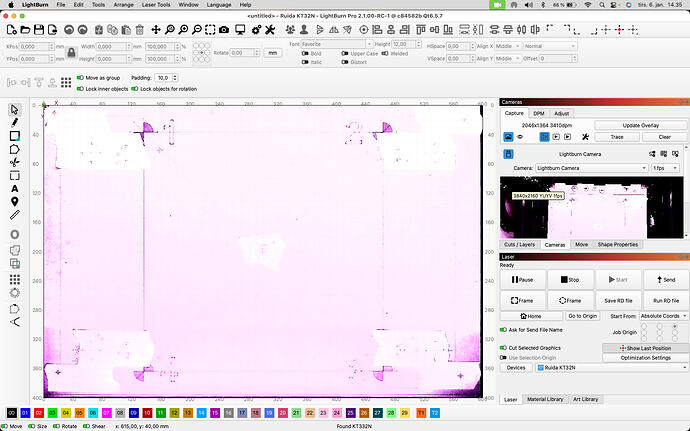
Task: Toggle Welded text switch
Action: tap(385, 54)
